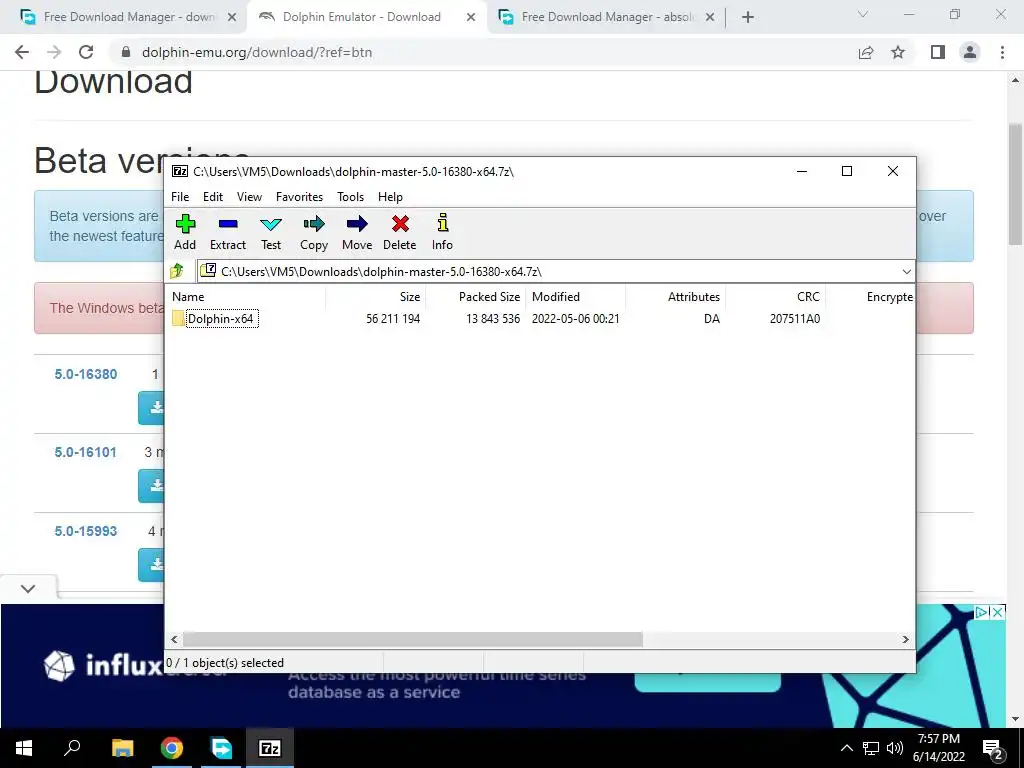This screenshot has height=768, width=1024.
Task: Expand the 7-Zip address path dropdown
Action: (906, 271)
